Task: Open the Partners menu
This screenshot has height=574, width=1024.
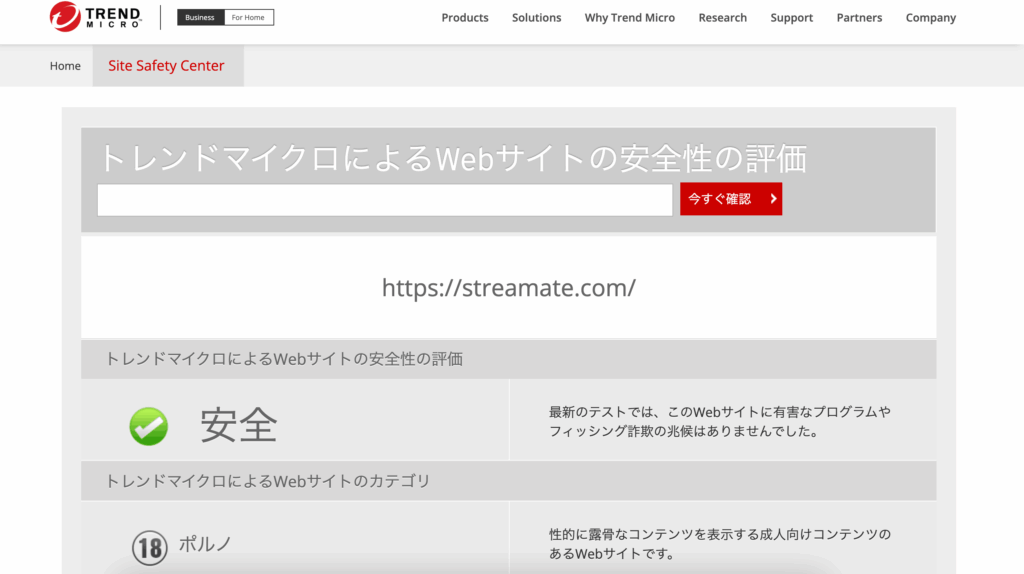Action: coord(859,18)
